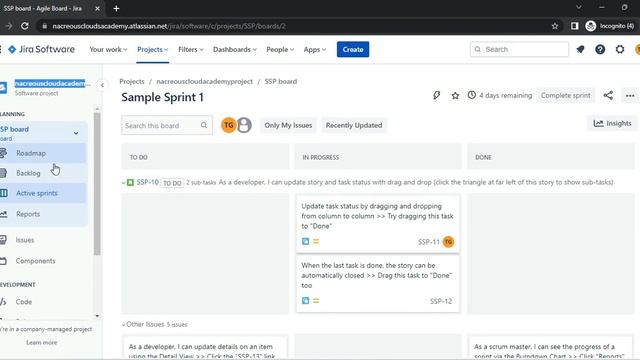Go to Projects breadcrumb
Viewport: 640px width, 360px height.
[x=132, y=81]
